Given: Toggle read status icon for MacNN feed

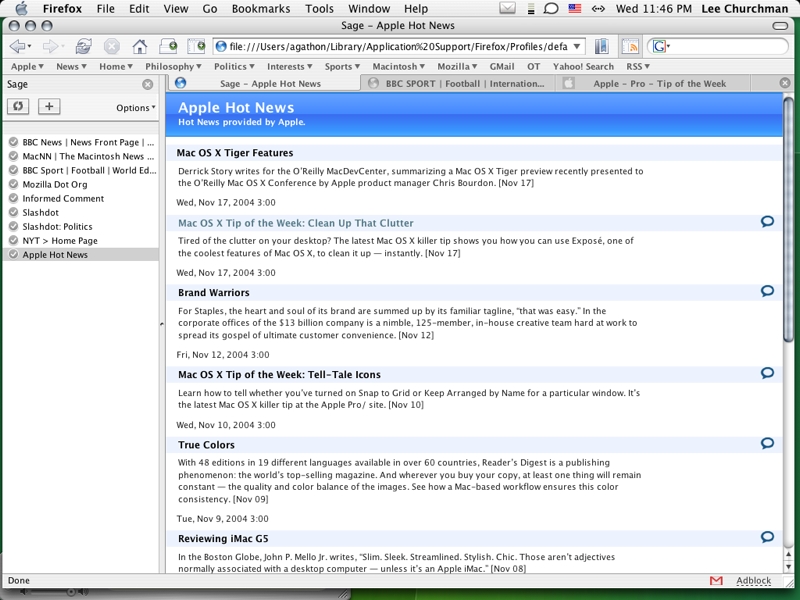Looking at the screenshot, I should [13, 157].
